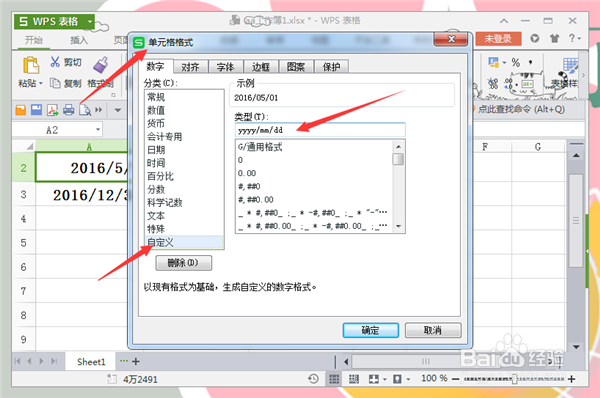Viewport: 600px width, 398px height.
Task: Switch to the 对齐 tab
Action: (x=190, y=67)
